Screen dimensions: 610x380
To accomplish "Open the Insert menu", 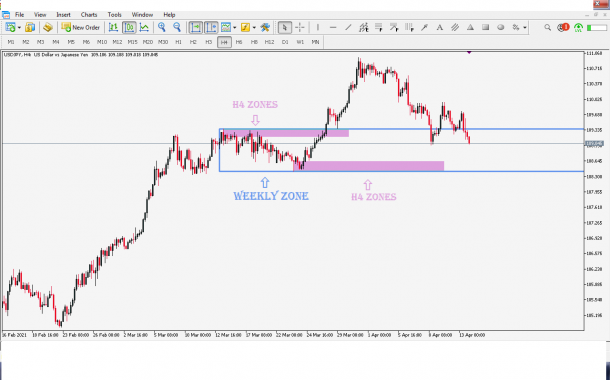I will pos(63,15).
